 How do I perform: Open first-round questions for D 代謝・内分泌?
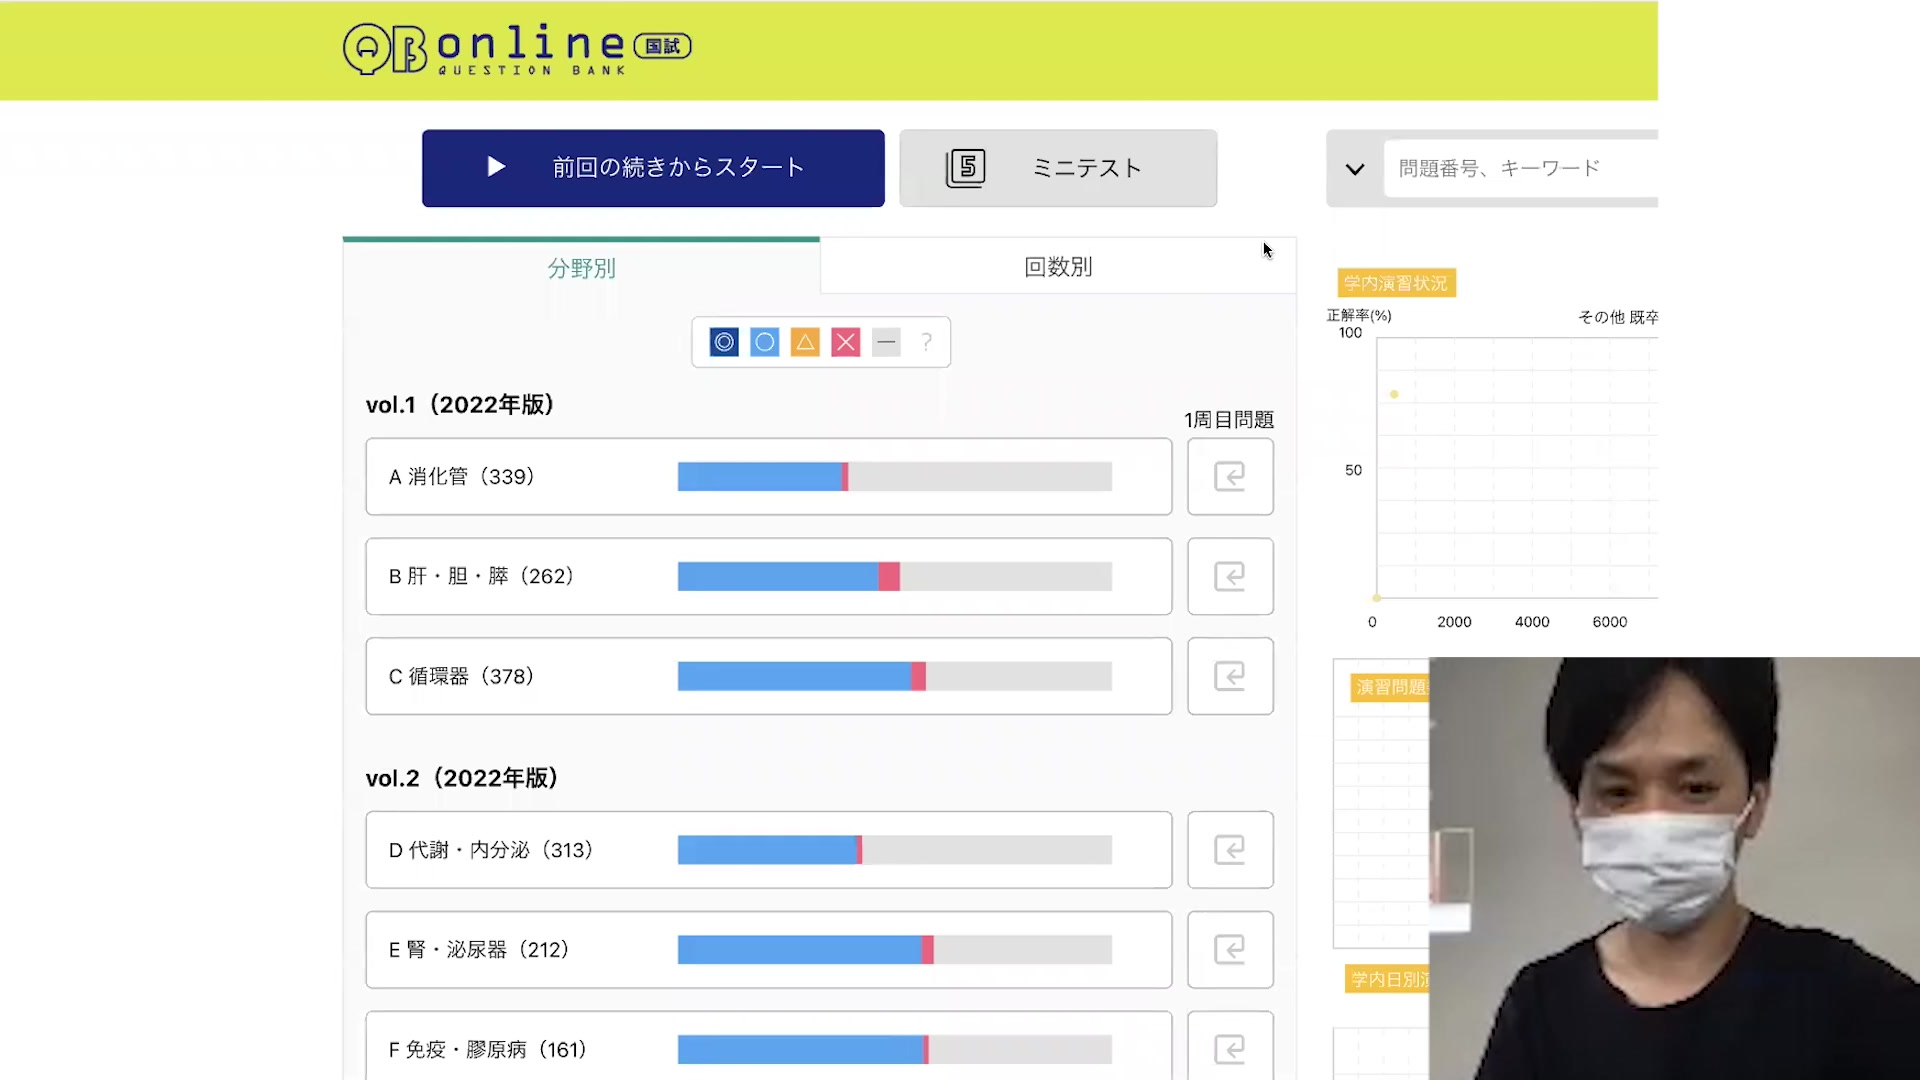[1230, 850]
